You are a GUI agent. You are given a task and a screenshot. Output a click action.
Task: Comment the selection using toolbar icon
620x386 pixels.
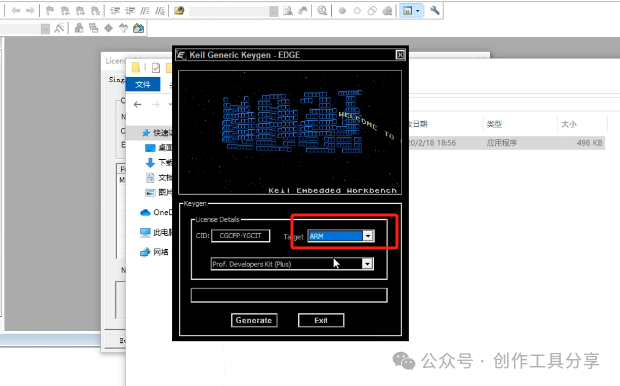pos(145,11)
